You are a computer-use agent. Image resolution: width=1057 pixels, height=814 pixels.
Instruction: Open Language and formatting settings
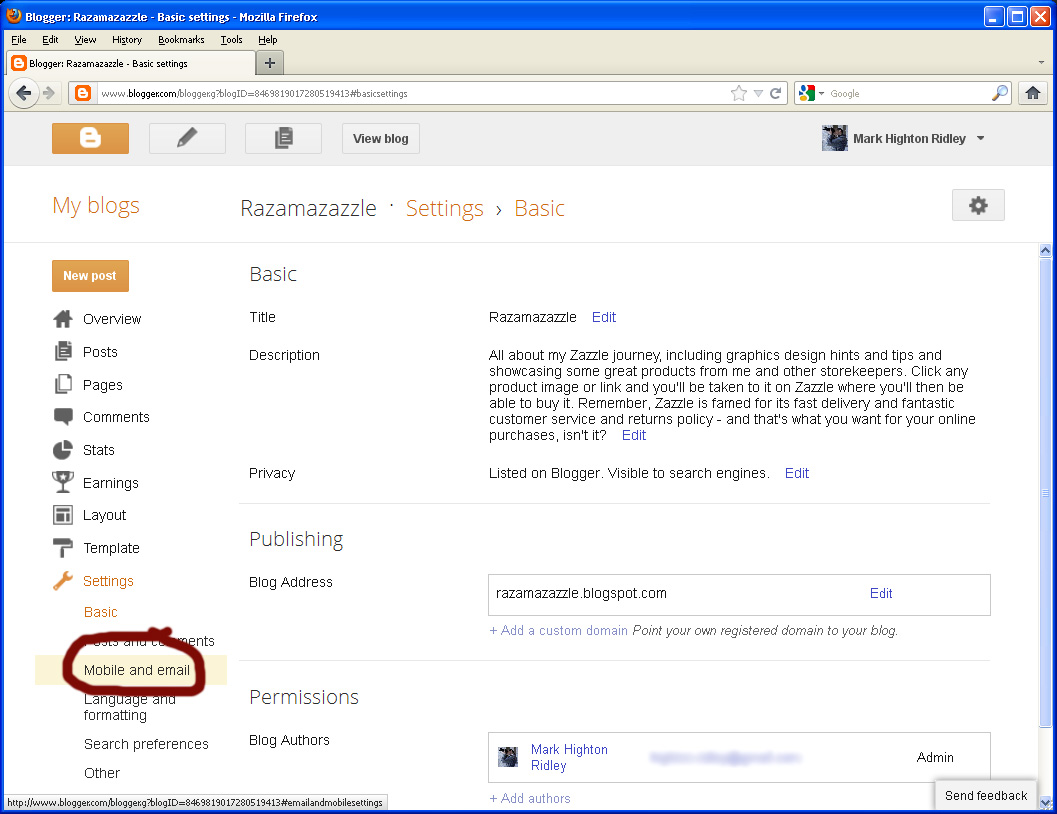click(x=129, y=707)
